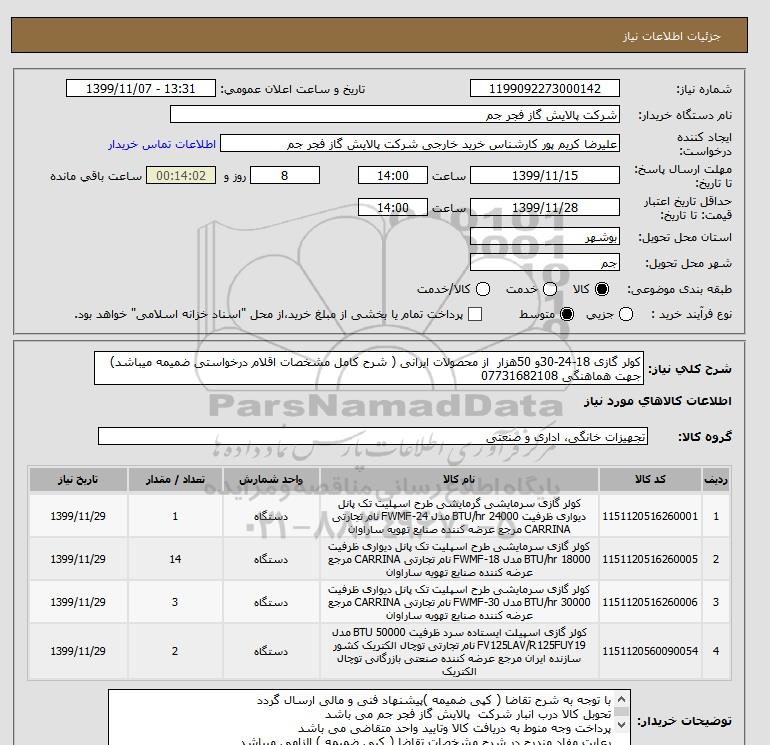Click quantity 1 in row 1
The image size is (770, 745).
tap(175, 516)
